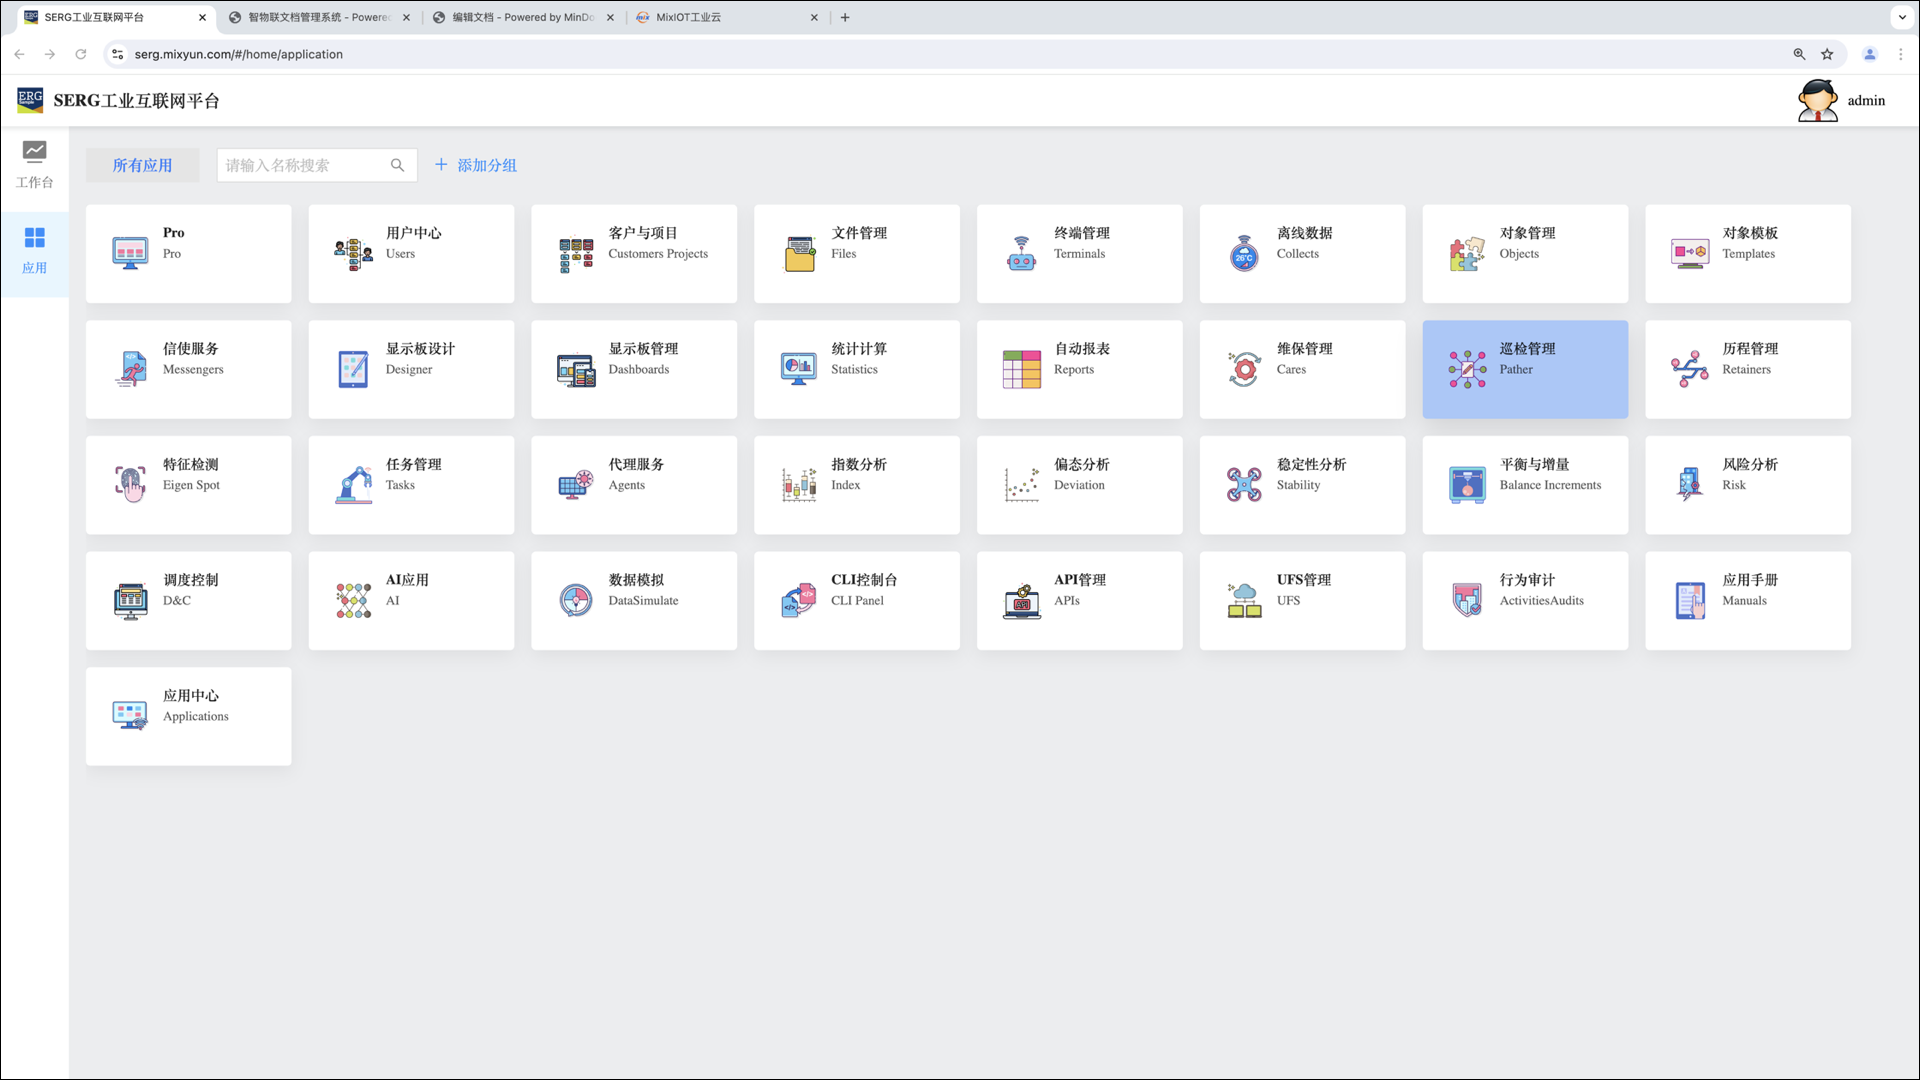Click the Tasks robotic arm icon

click(353, 485)
